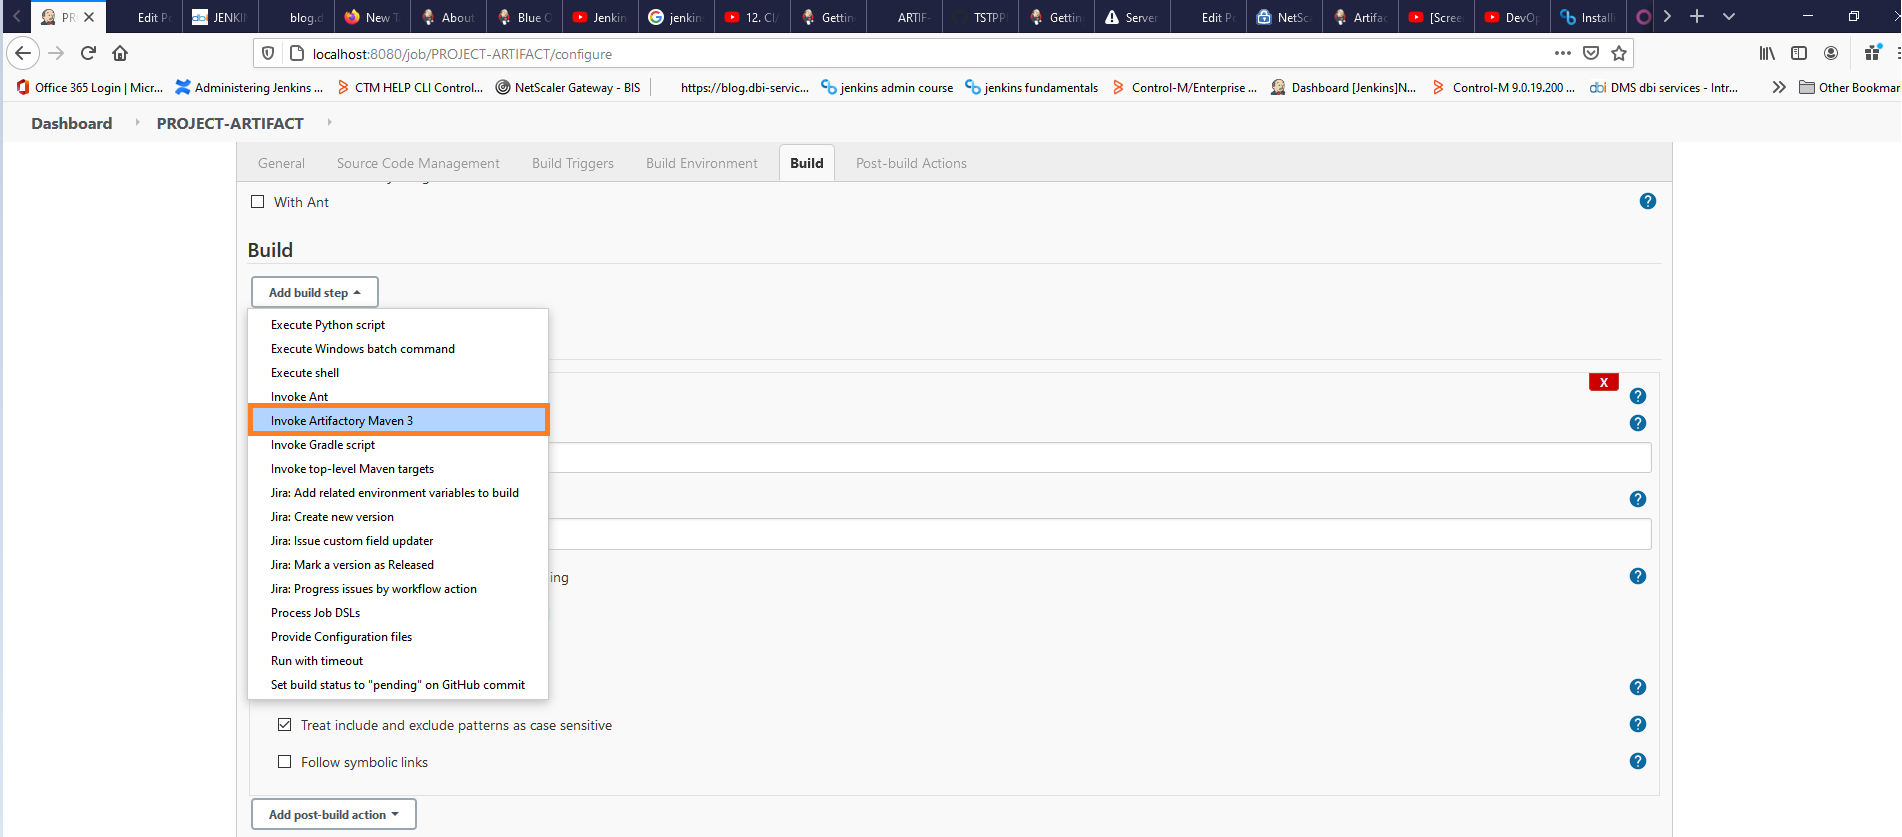Switch to the Server browser tab
The width and height of the screenshot is (1902, 837).
click(x=1132, y=17)
